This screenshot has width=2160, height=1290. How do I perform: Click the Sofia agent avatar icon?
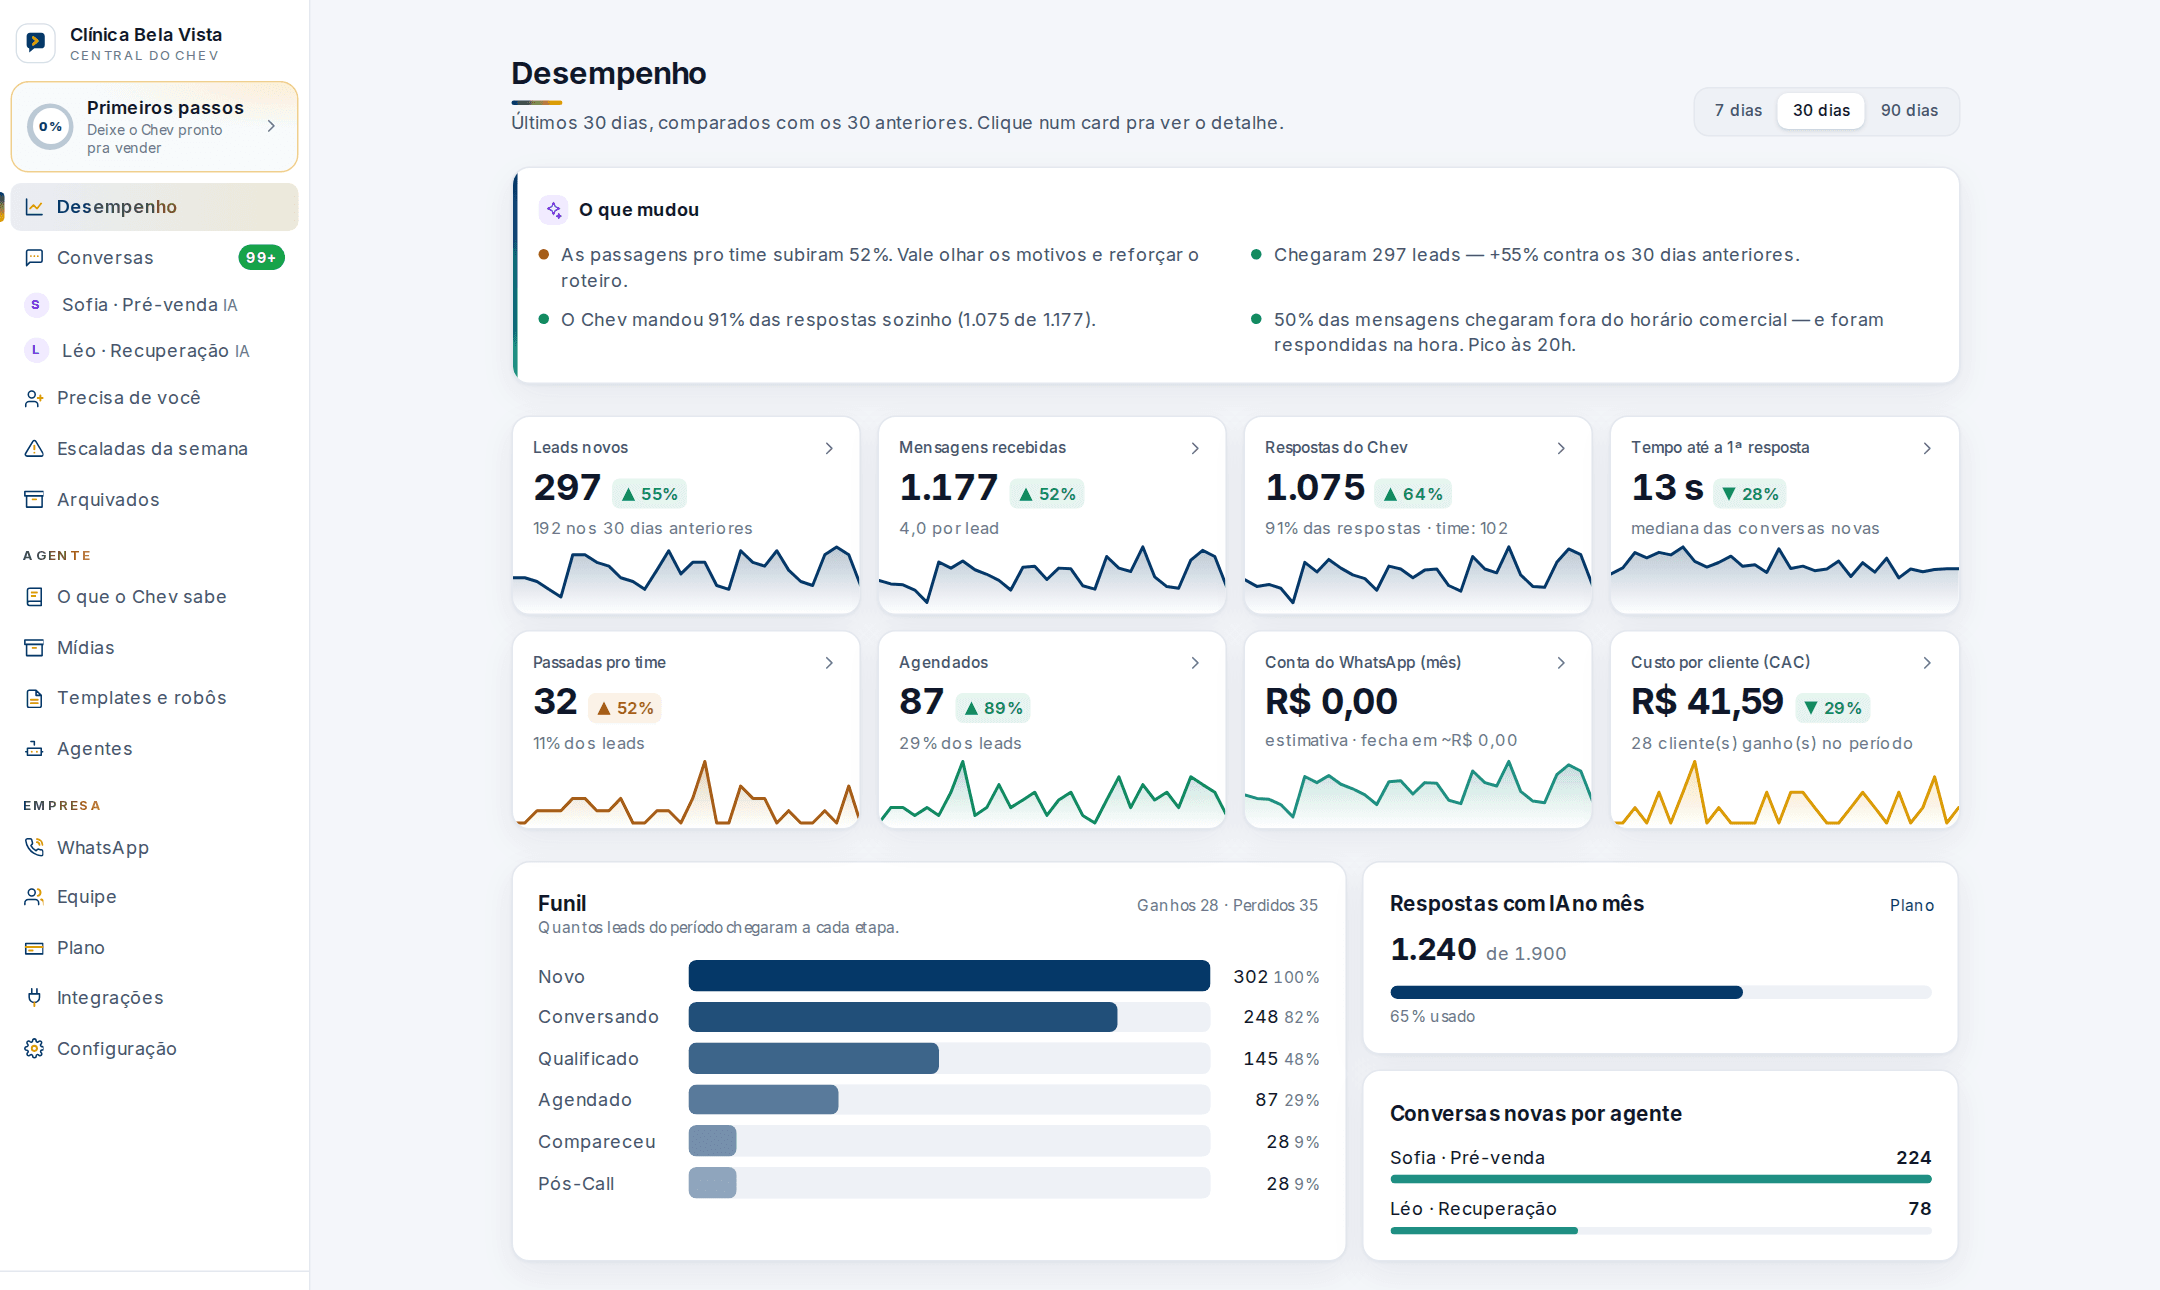pos(36,305)
